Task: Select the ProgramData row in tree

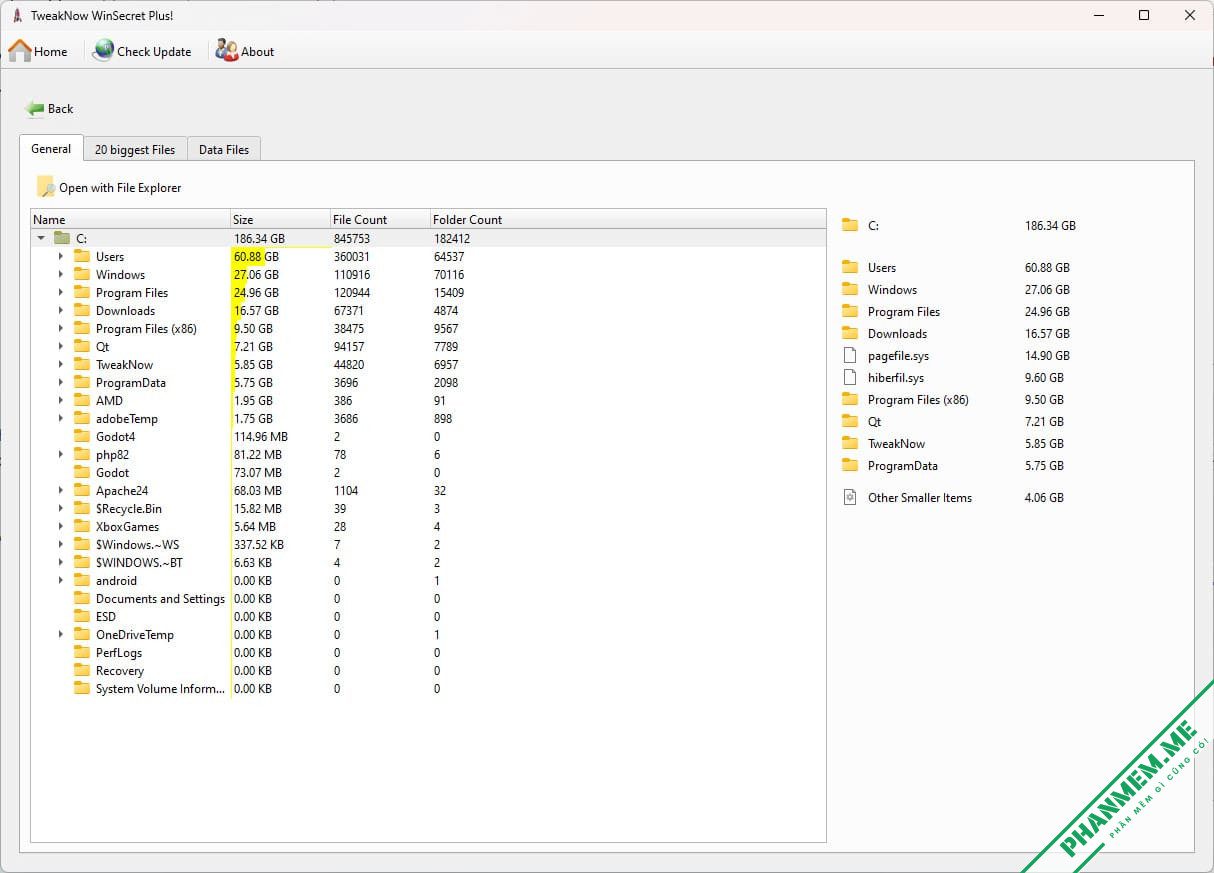Action: tap(428, 382)
